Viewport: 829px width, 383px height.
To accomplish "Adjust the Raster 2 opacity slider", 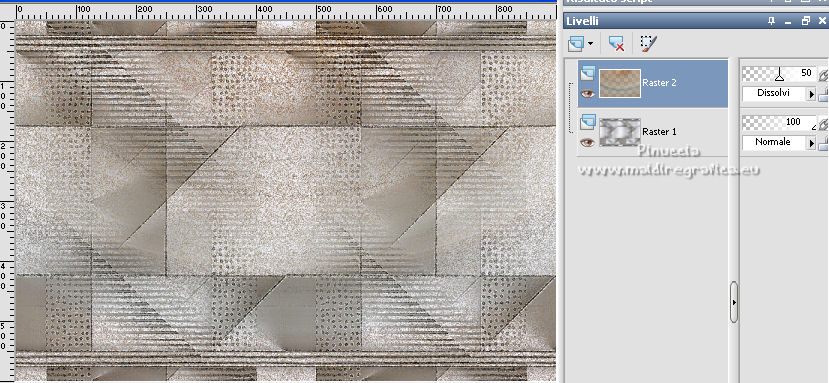I will click(778, 74).
